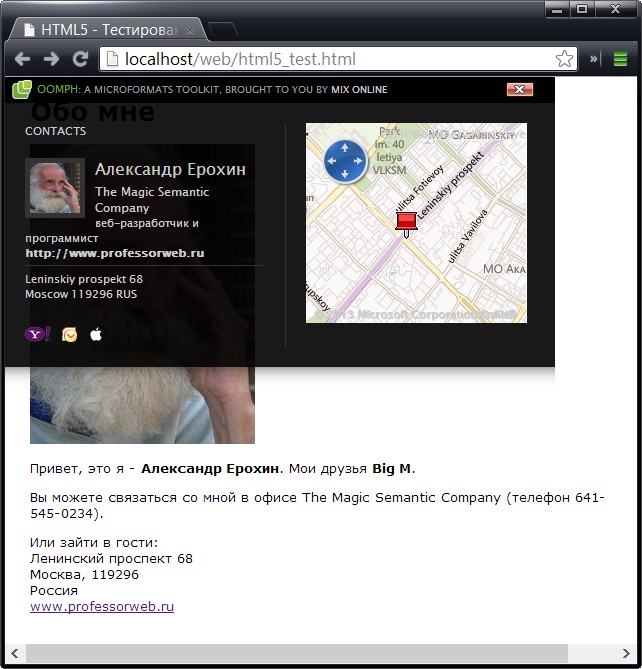642x669 pixels.
Task: Open http://www.professorweb.ru link in Oomph card
Action: (115, 253)
